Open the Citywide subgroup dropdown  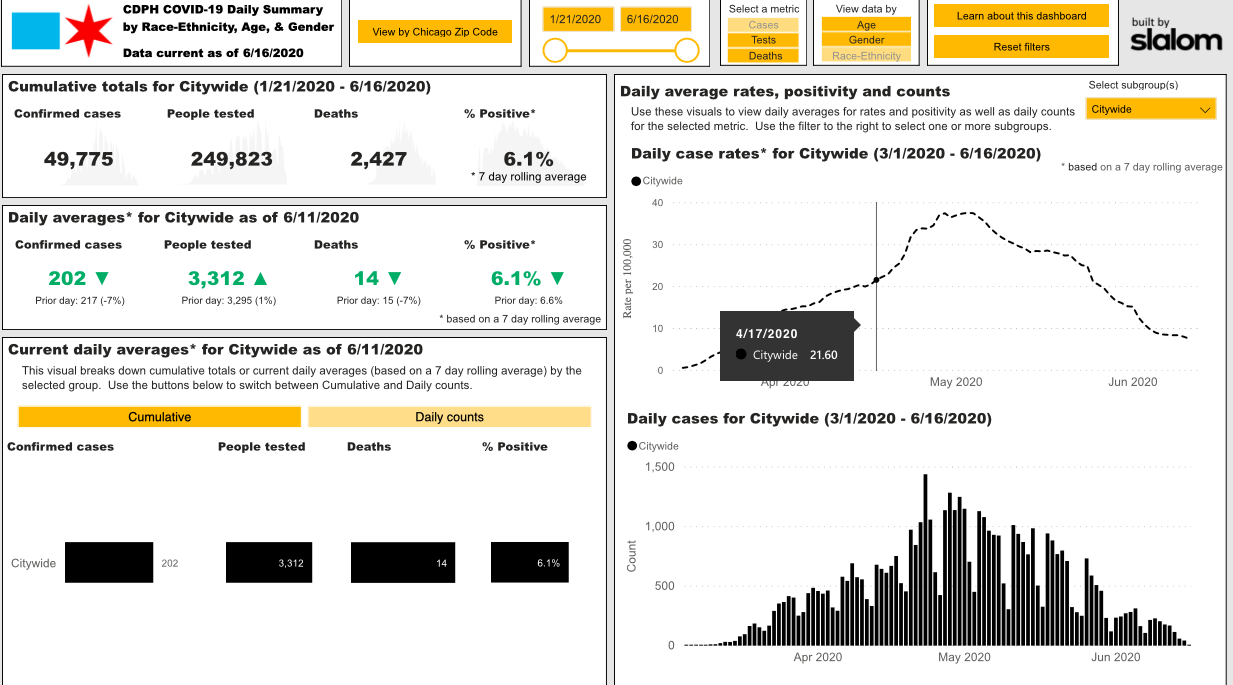1151,109
